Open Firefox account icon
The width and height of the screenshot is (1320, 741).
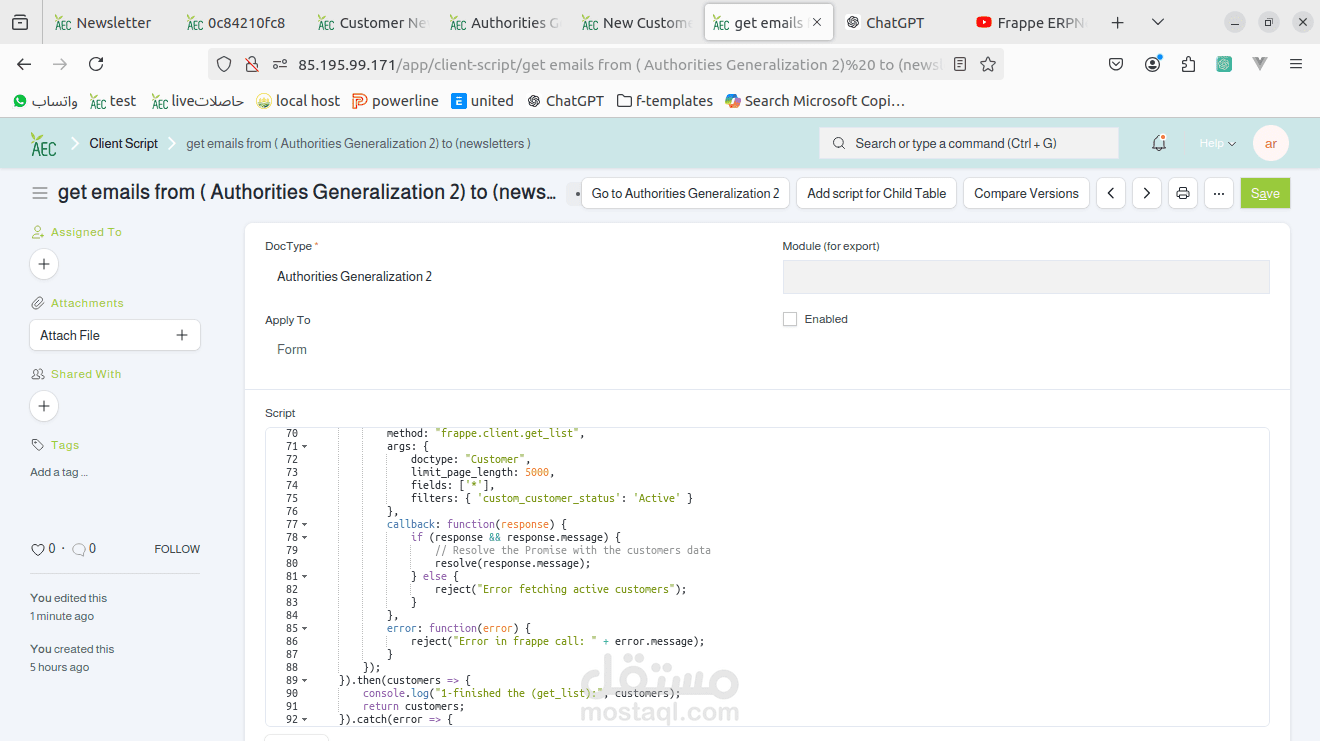1153,64
